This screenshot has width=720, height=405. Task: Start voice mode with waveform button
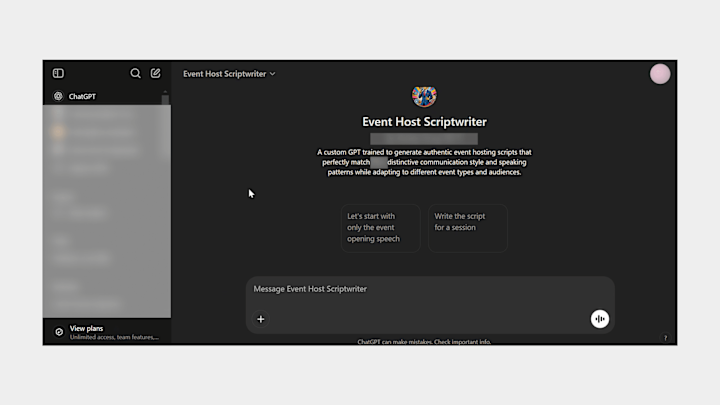click(600, 319)
